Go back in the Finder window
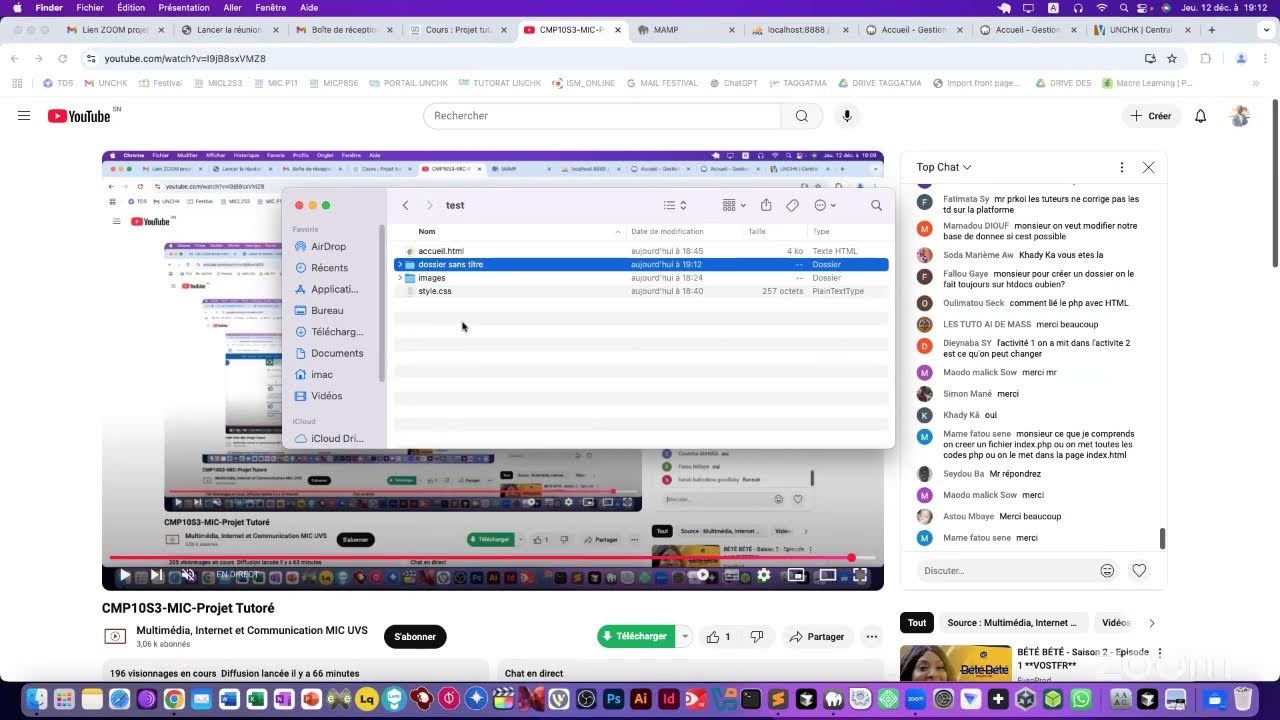This screenshot has height=720, width=1280. coord(405,205)
